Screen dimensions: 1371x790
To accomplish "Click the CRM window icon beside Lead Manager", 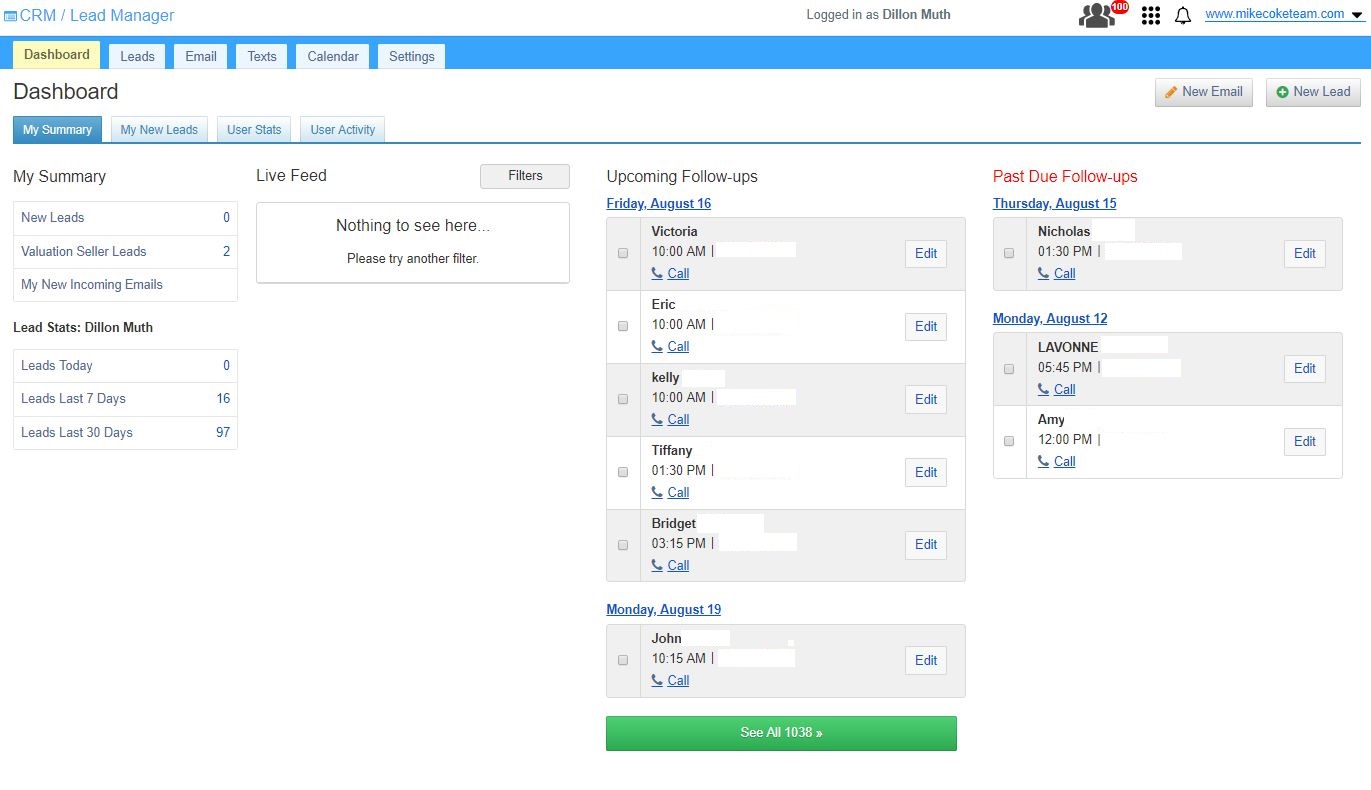I will point(11,16).
